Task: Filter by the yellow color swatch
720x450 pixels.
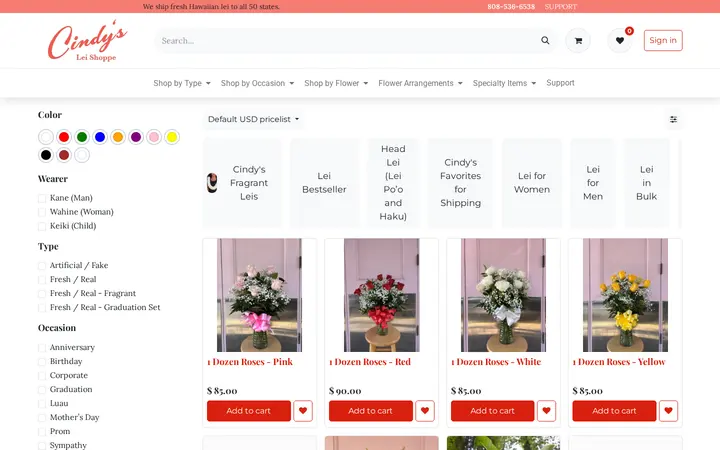Action: pyautogui.click(x=172, y=137)
